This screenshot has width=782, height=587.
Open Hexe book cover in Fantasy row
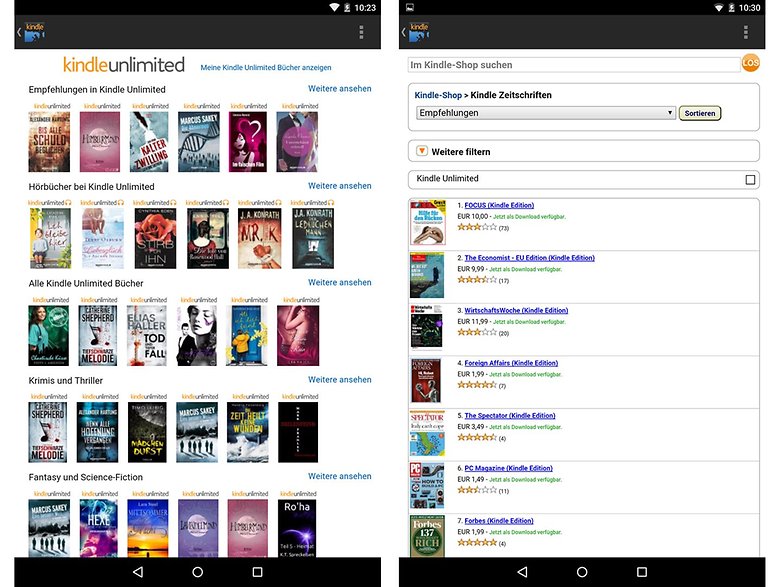tap(99, 528)
